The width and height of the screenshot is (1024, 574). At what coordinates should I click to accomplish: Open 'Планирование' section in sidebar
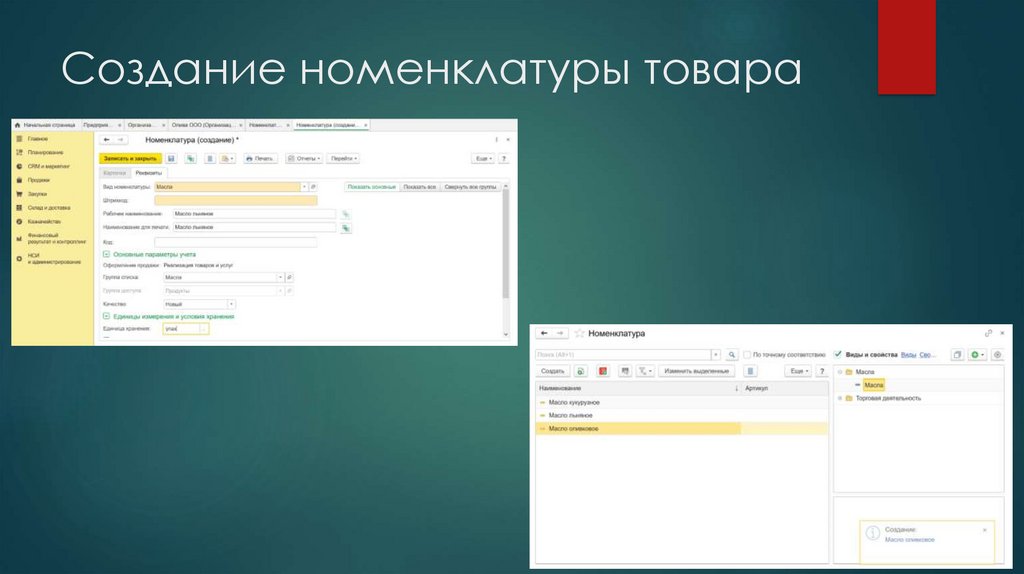tap(45, 153)
